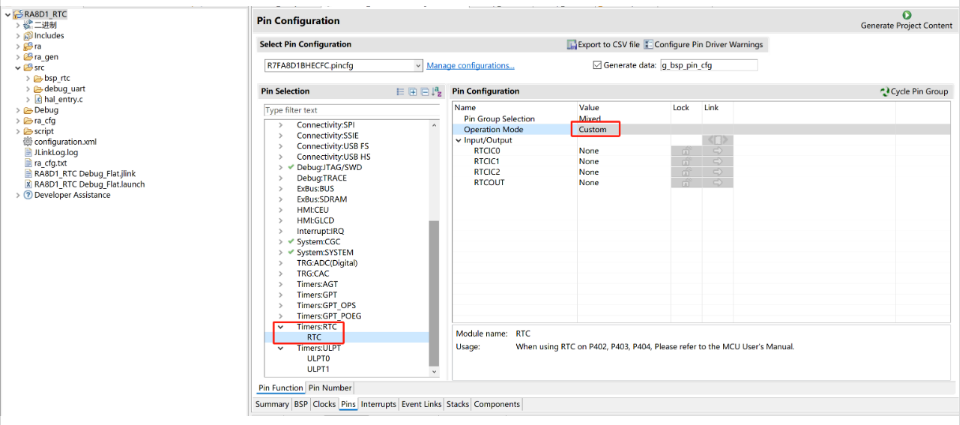This screenshot has width=960, height=425.
Task: Click the Type filter text field
Action: pos(352,110)
